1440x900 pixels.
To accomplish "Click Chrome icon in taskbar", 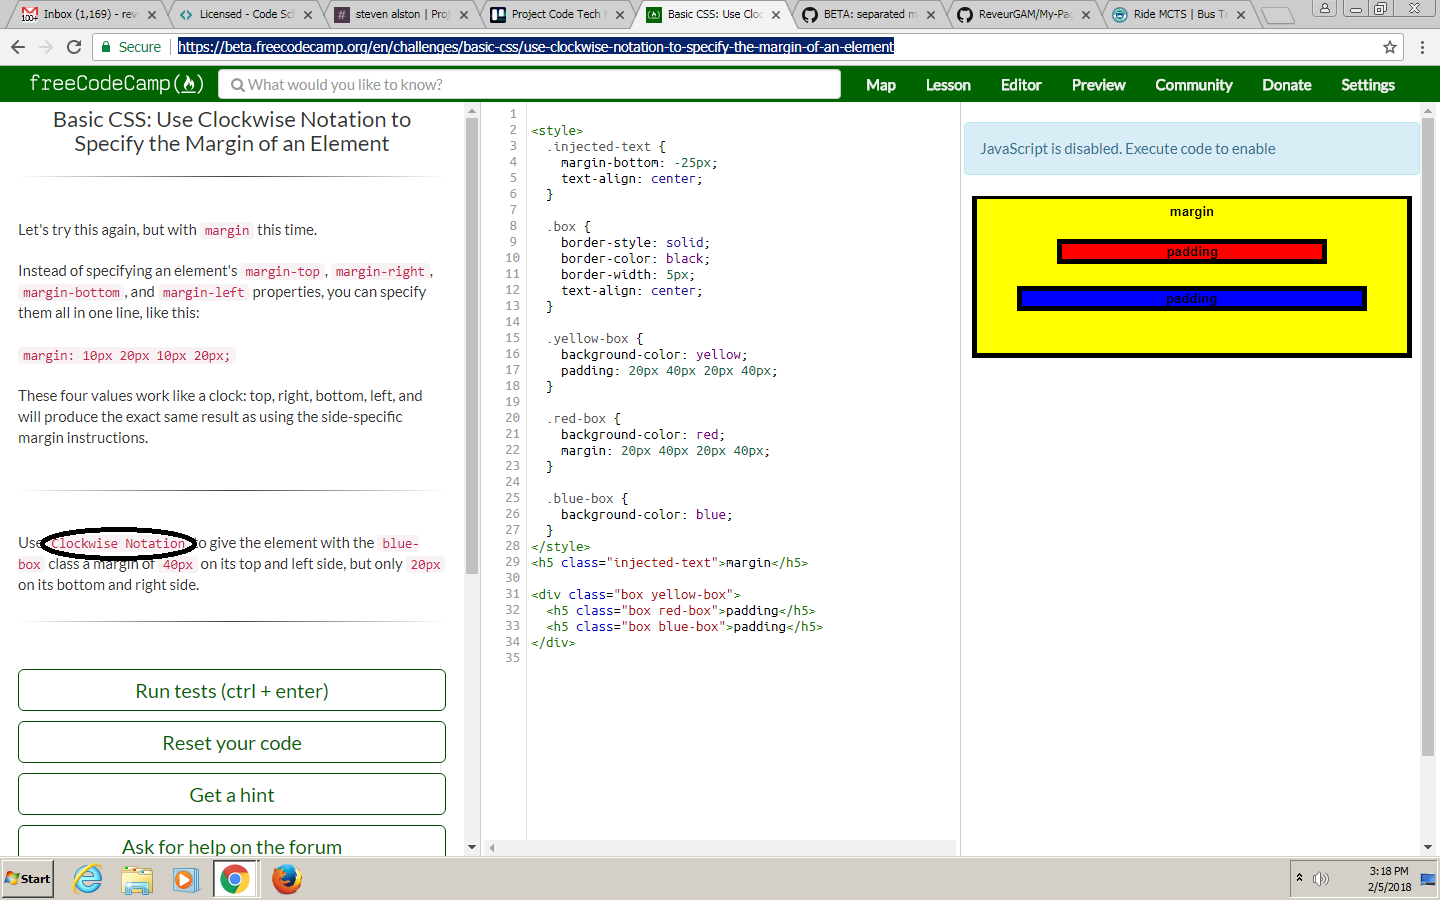I will click(235, 879).
